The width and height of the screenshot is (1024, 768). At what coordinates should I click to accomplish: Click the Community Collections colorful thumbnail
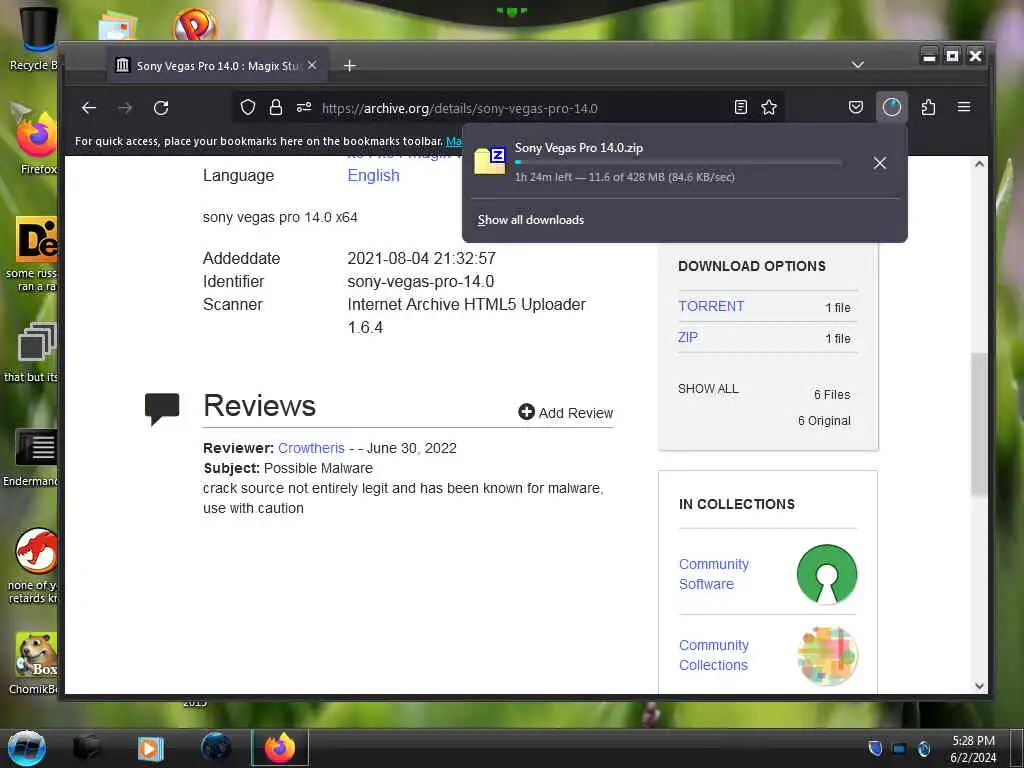[x=827, y=656]
